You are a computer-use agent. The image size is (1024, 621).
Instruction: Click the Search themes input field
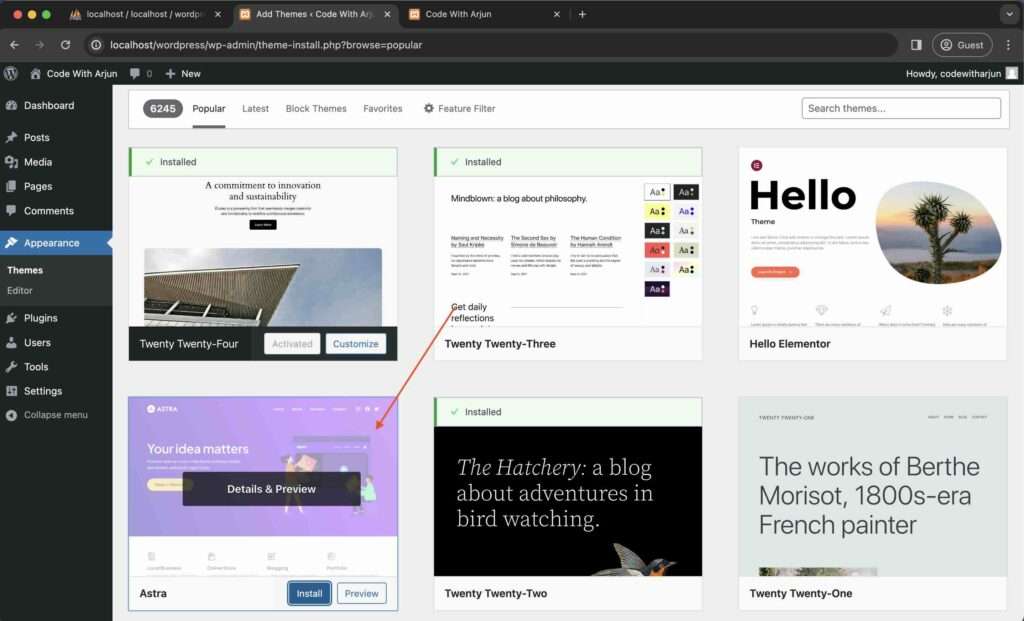pos(901,108)
